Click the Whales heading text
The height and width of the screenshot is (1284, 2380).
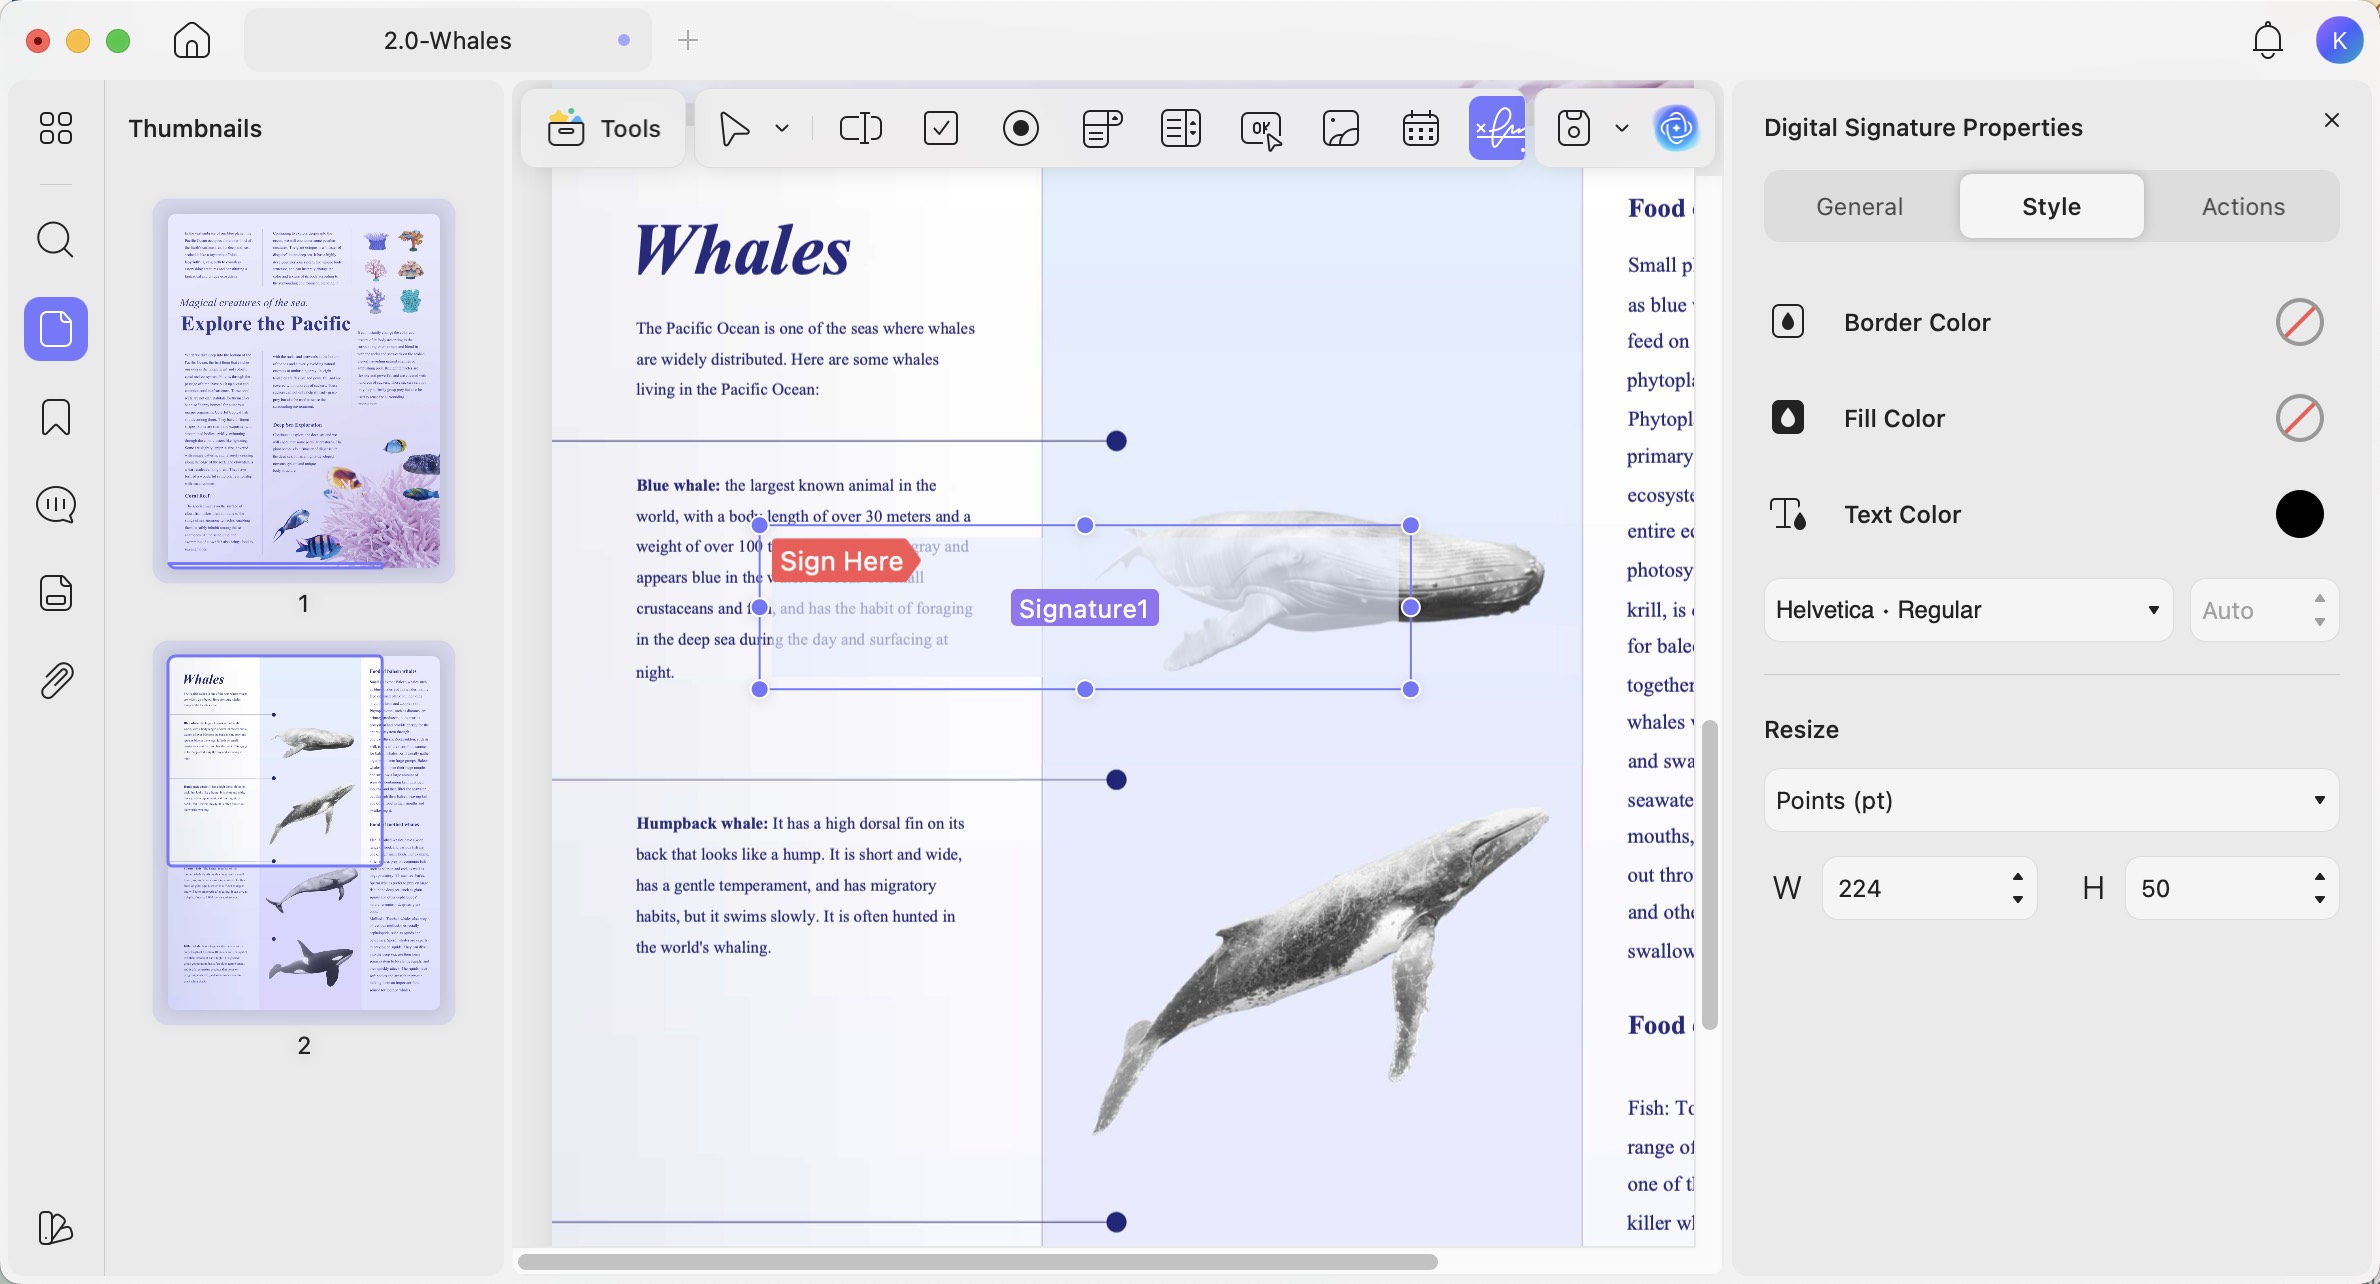743,249
